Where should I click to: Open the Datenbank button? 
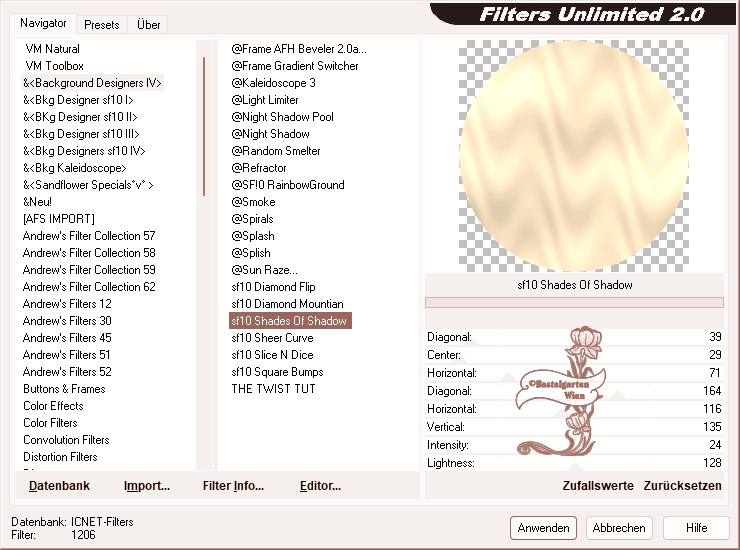pyautogui.click(x=59, y=486)
